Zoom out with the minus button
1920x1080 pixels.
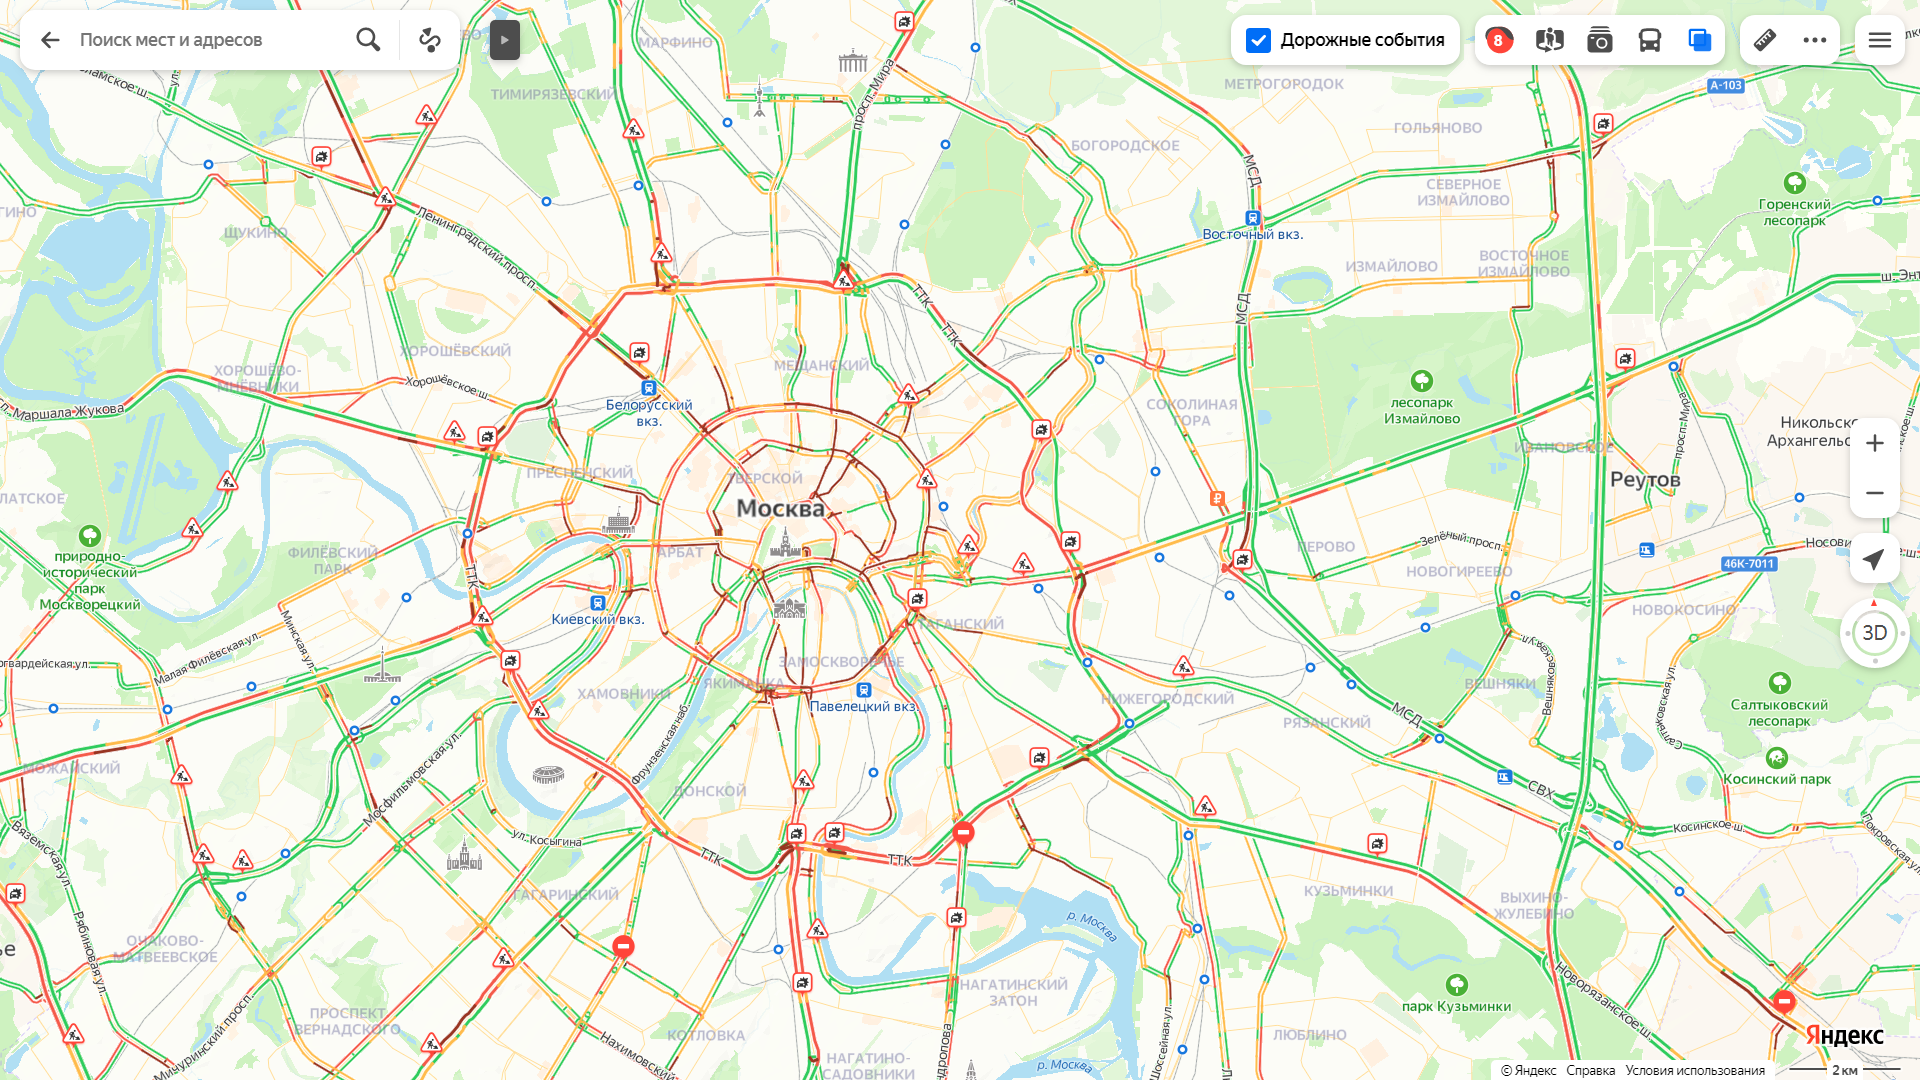pos(1874,493)
